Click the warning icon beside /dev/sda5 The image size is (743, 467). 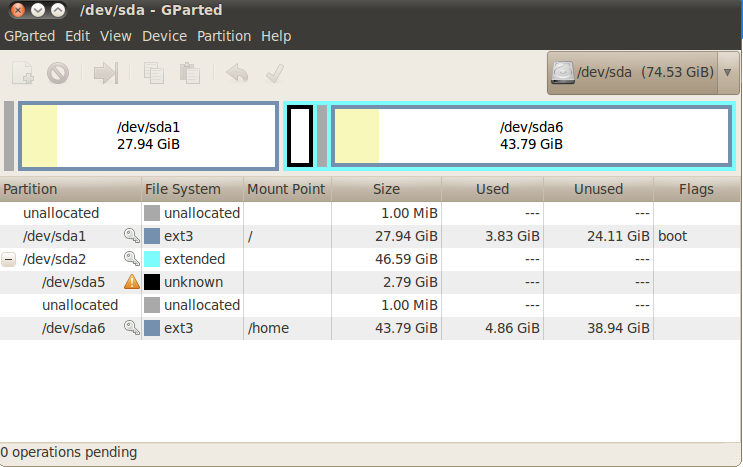click(x=131, y=282)
